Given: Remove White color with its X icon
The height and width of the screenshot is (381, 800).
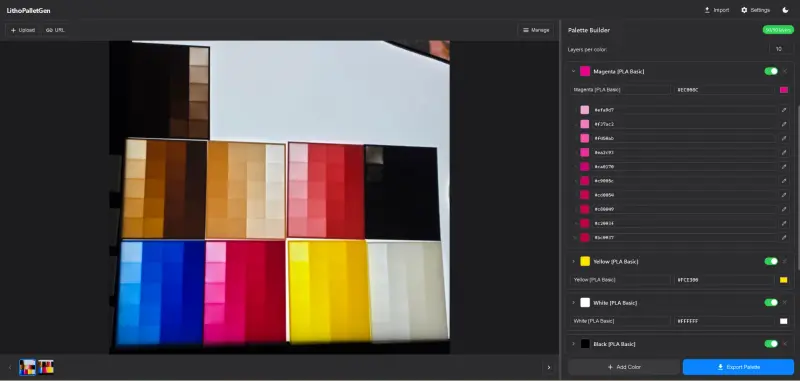Looking at the screenshot, I should coord(785,303).
